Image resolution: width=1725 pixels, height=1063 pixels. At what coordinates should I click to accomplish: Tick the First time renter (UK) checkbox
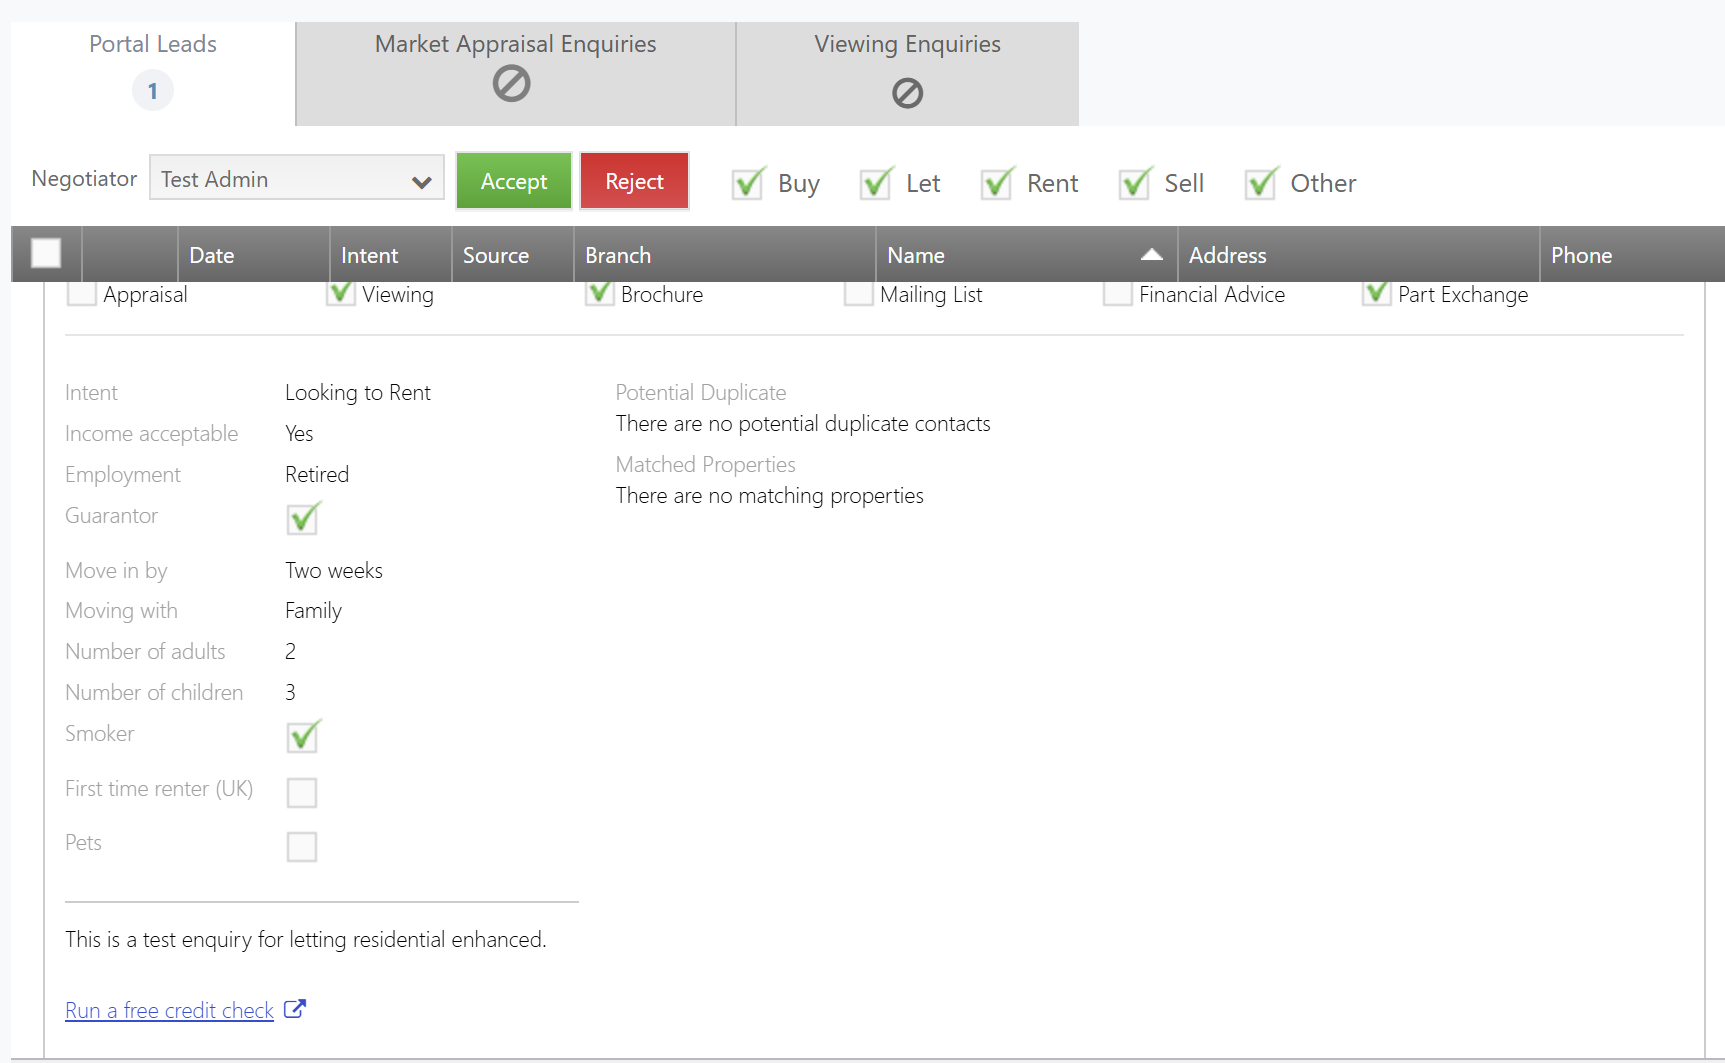click(302, 792)
